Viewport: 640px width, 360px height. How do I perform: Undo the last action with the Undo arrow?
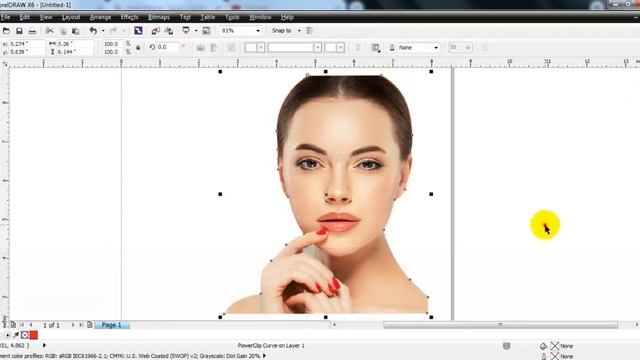coord(93,31)
